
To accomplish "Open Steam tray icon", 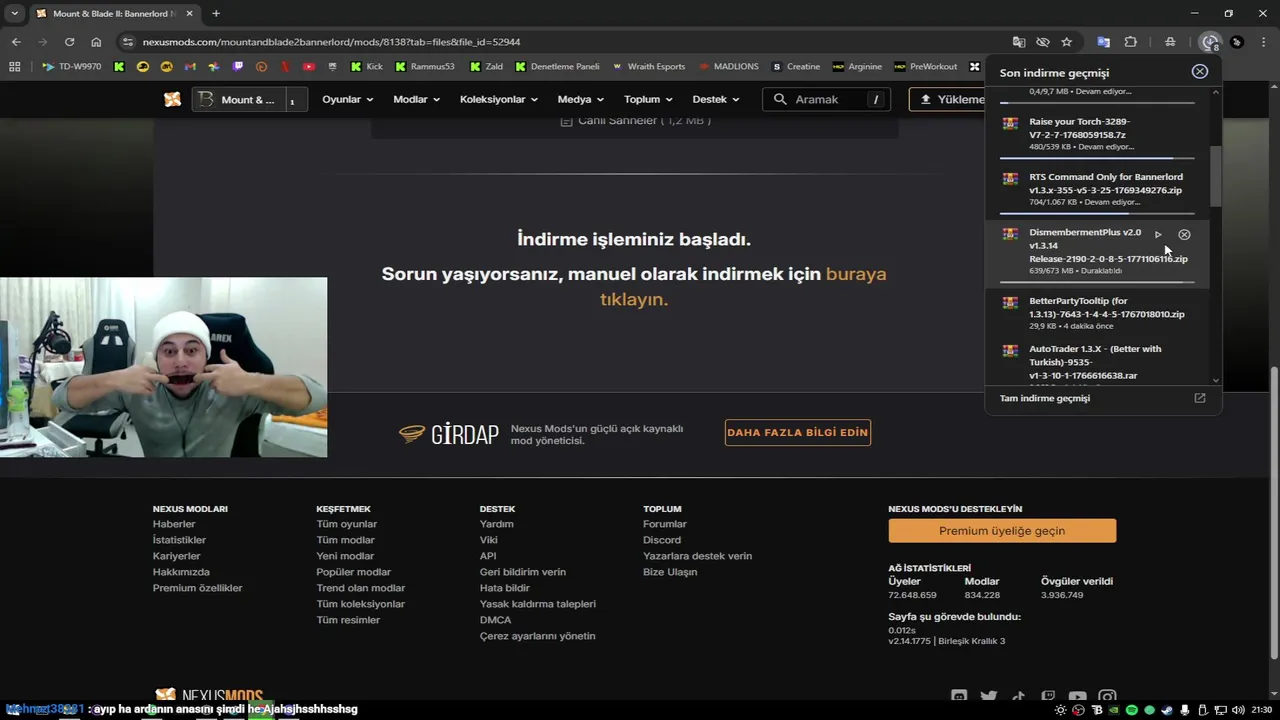I will pyautogui.click(x=1165, y=710).
